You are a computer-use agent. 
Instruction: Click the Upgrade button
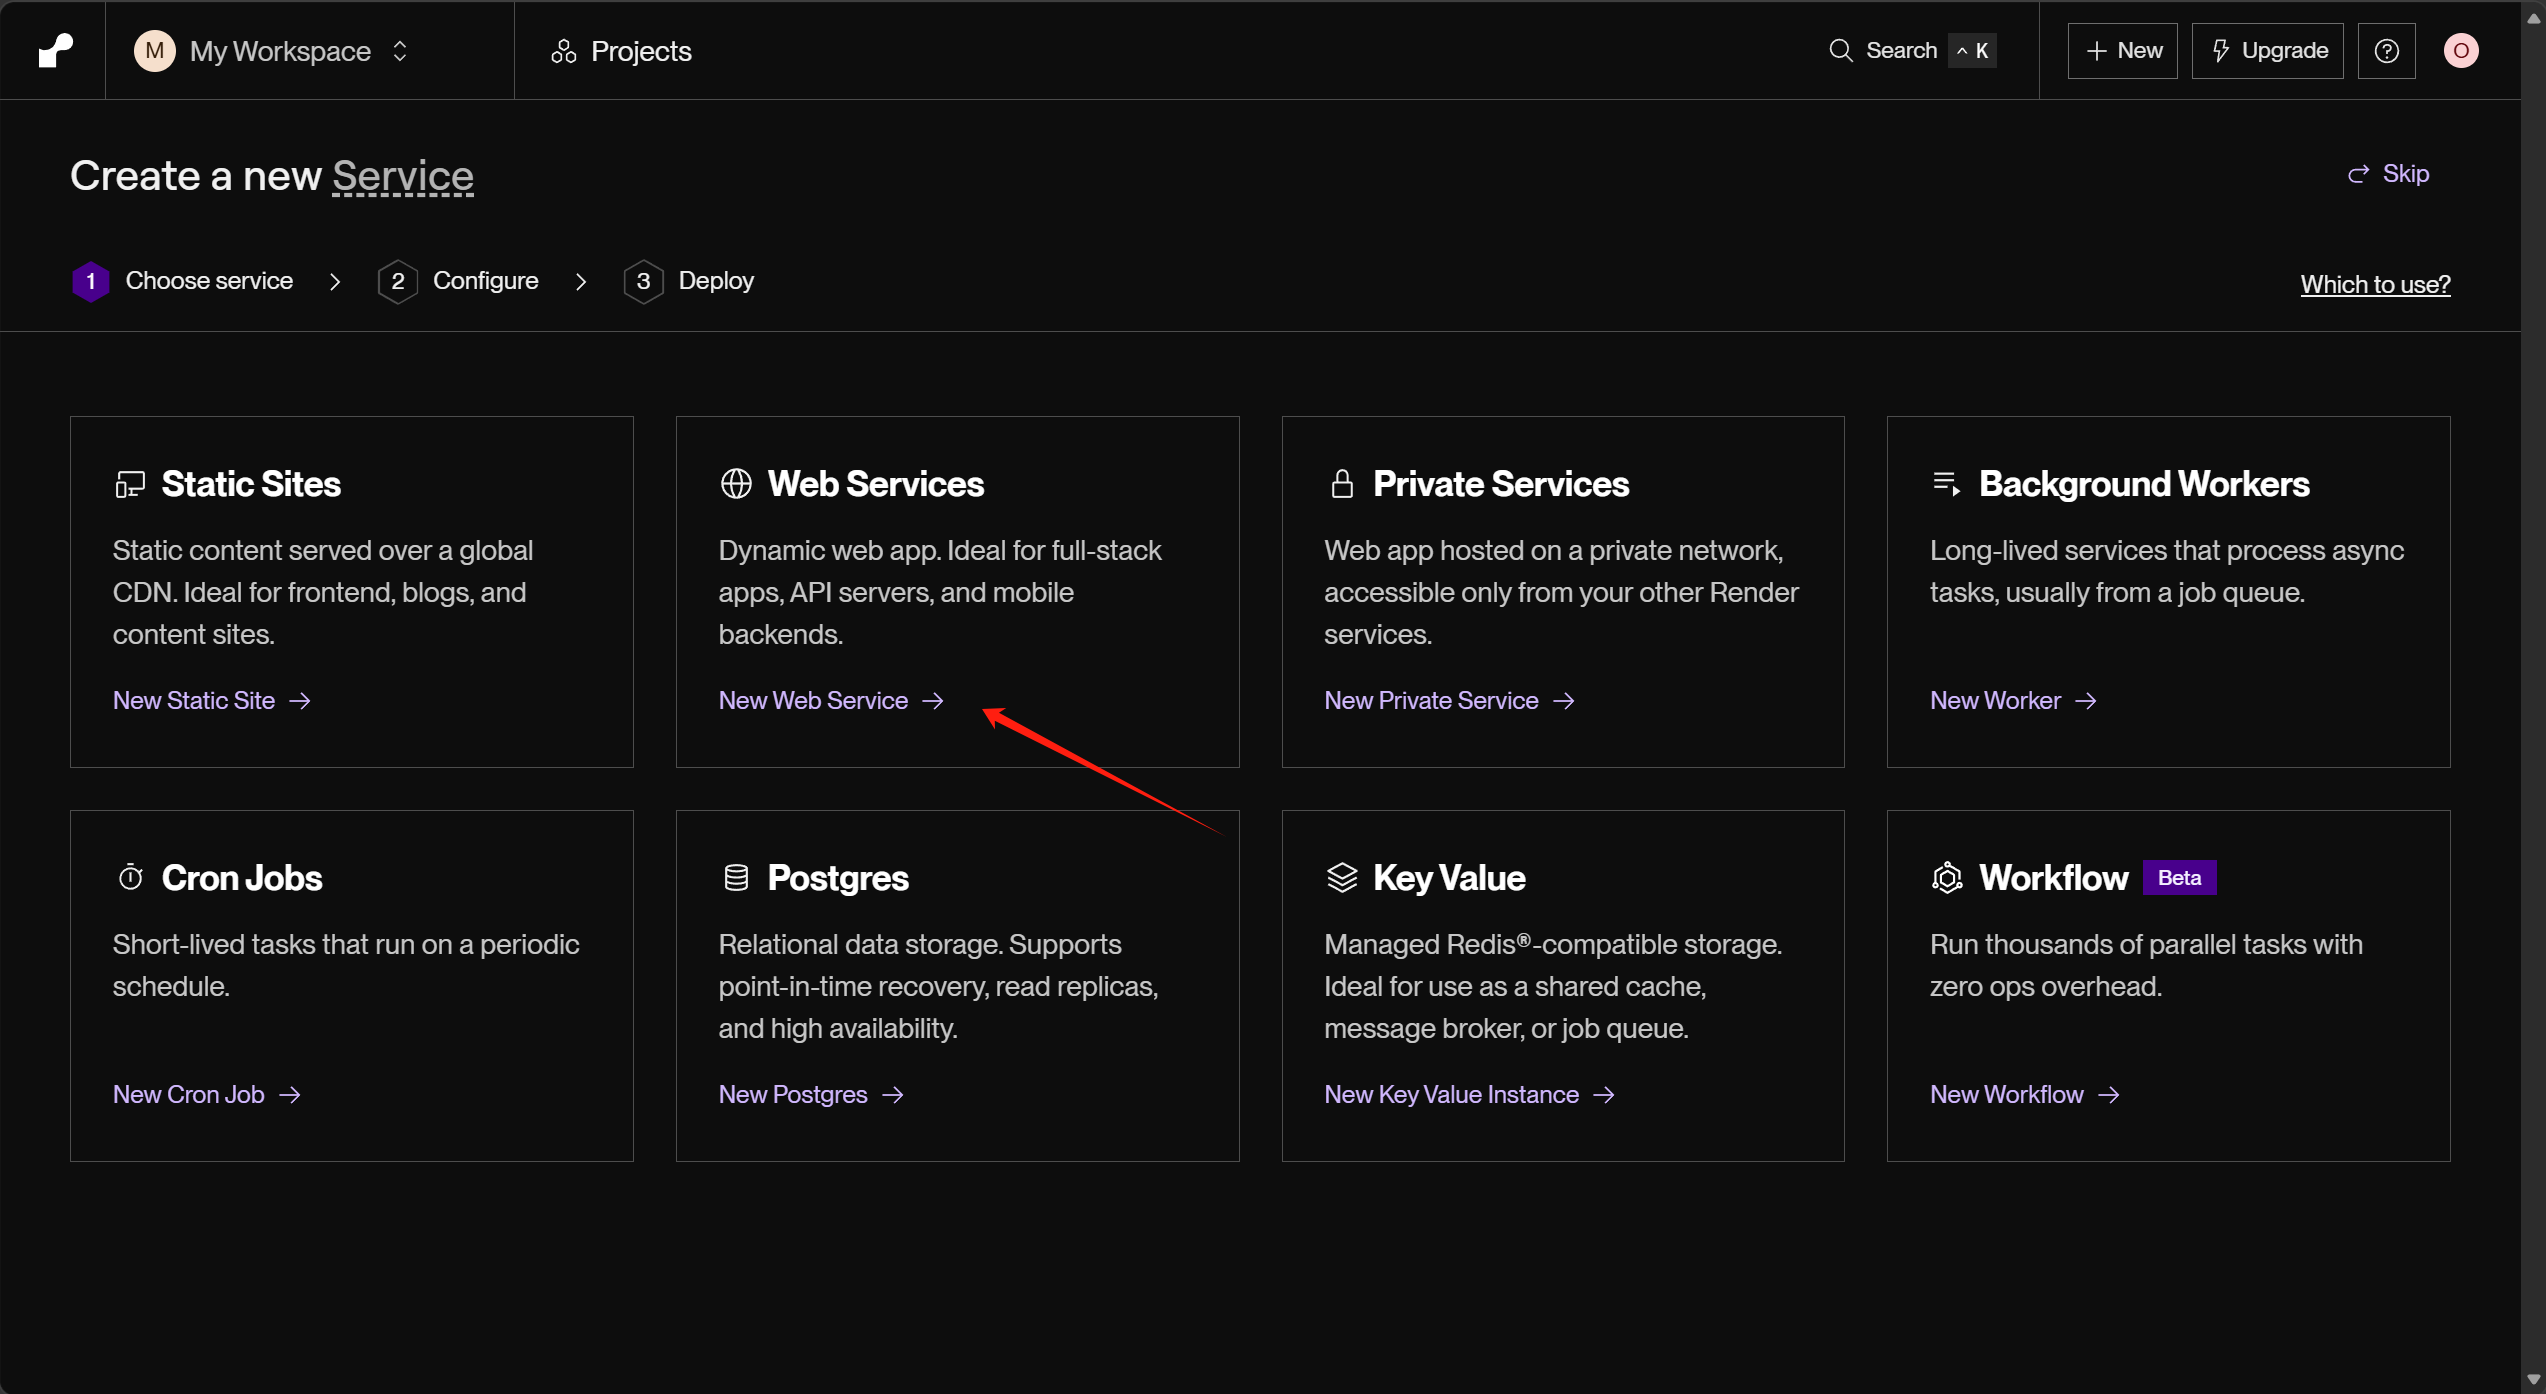coord(2267,51)
